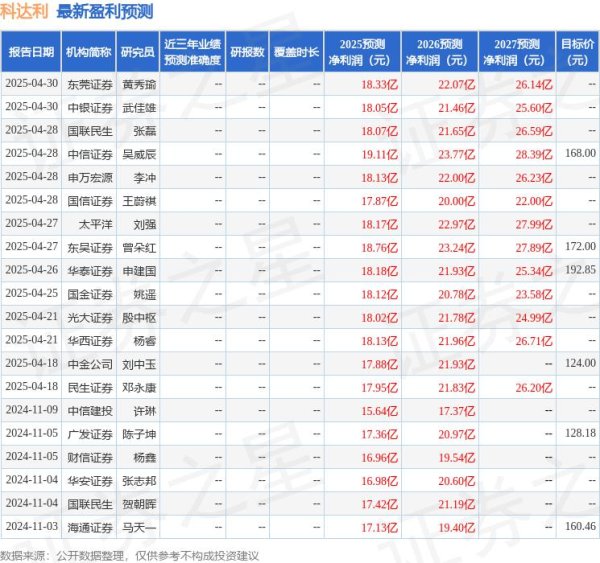Select the 研究员 column header
The width and height of the screenshot is (600, 563).
pyautogui.click(x=138, y=52)
